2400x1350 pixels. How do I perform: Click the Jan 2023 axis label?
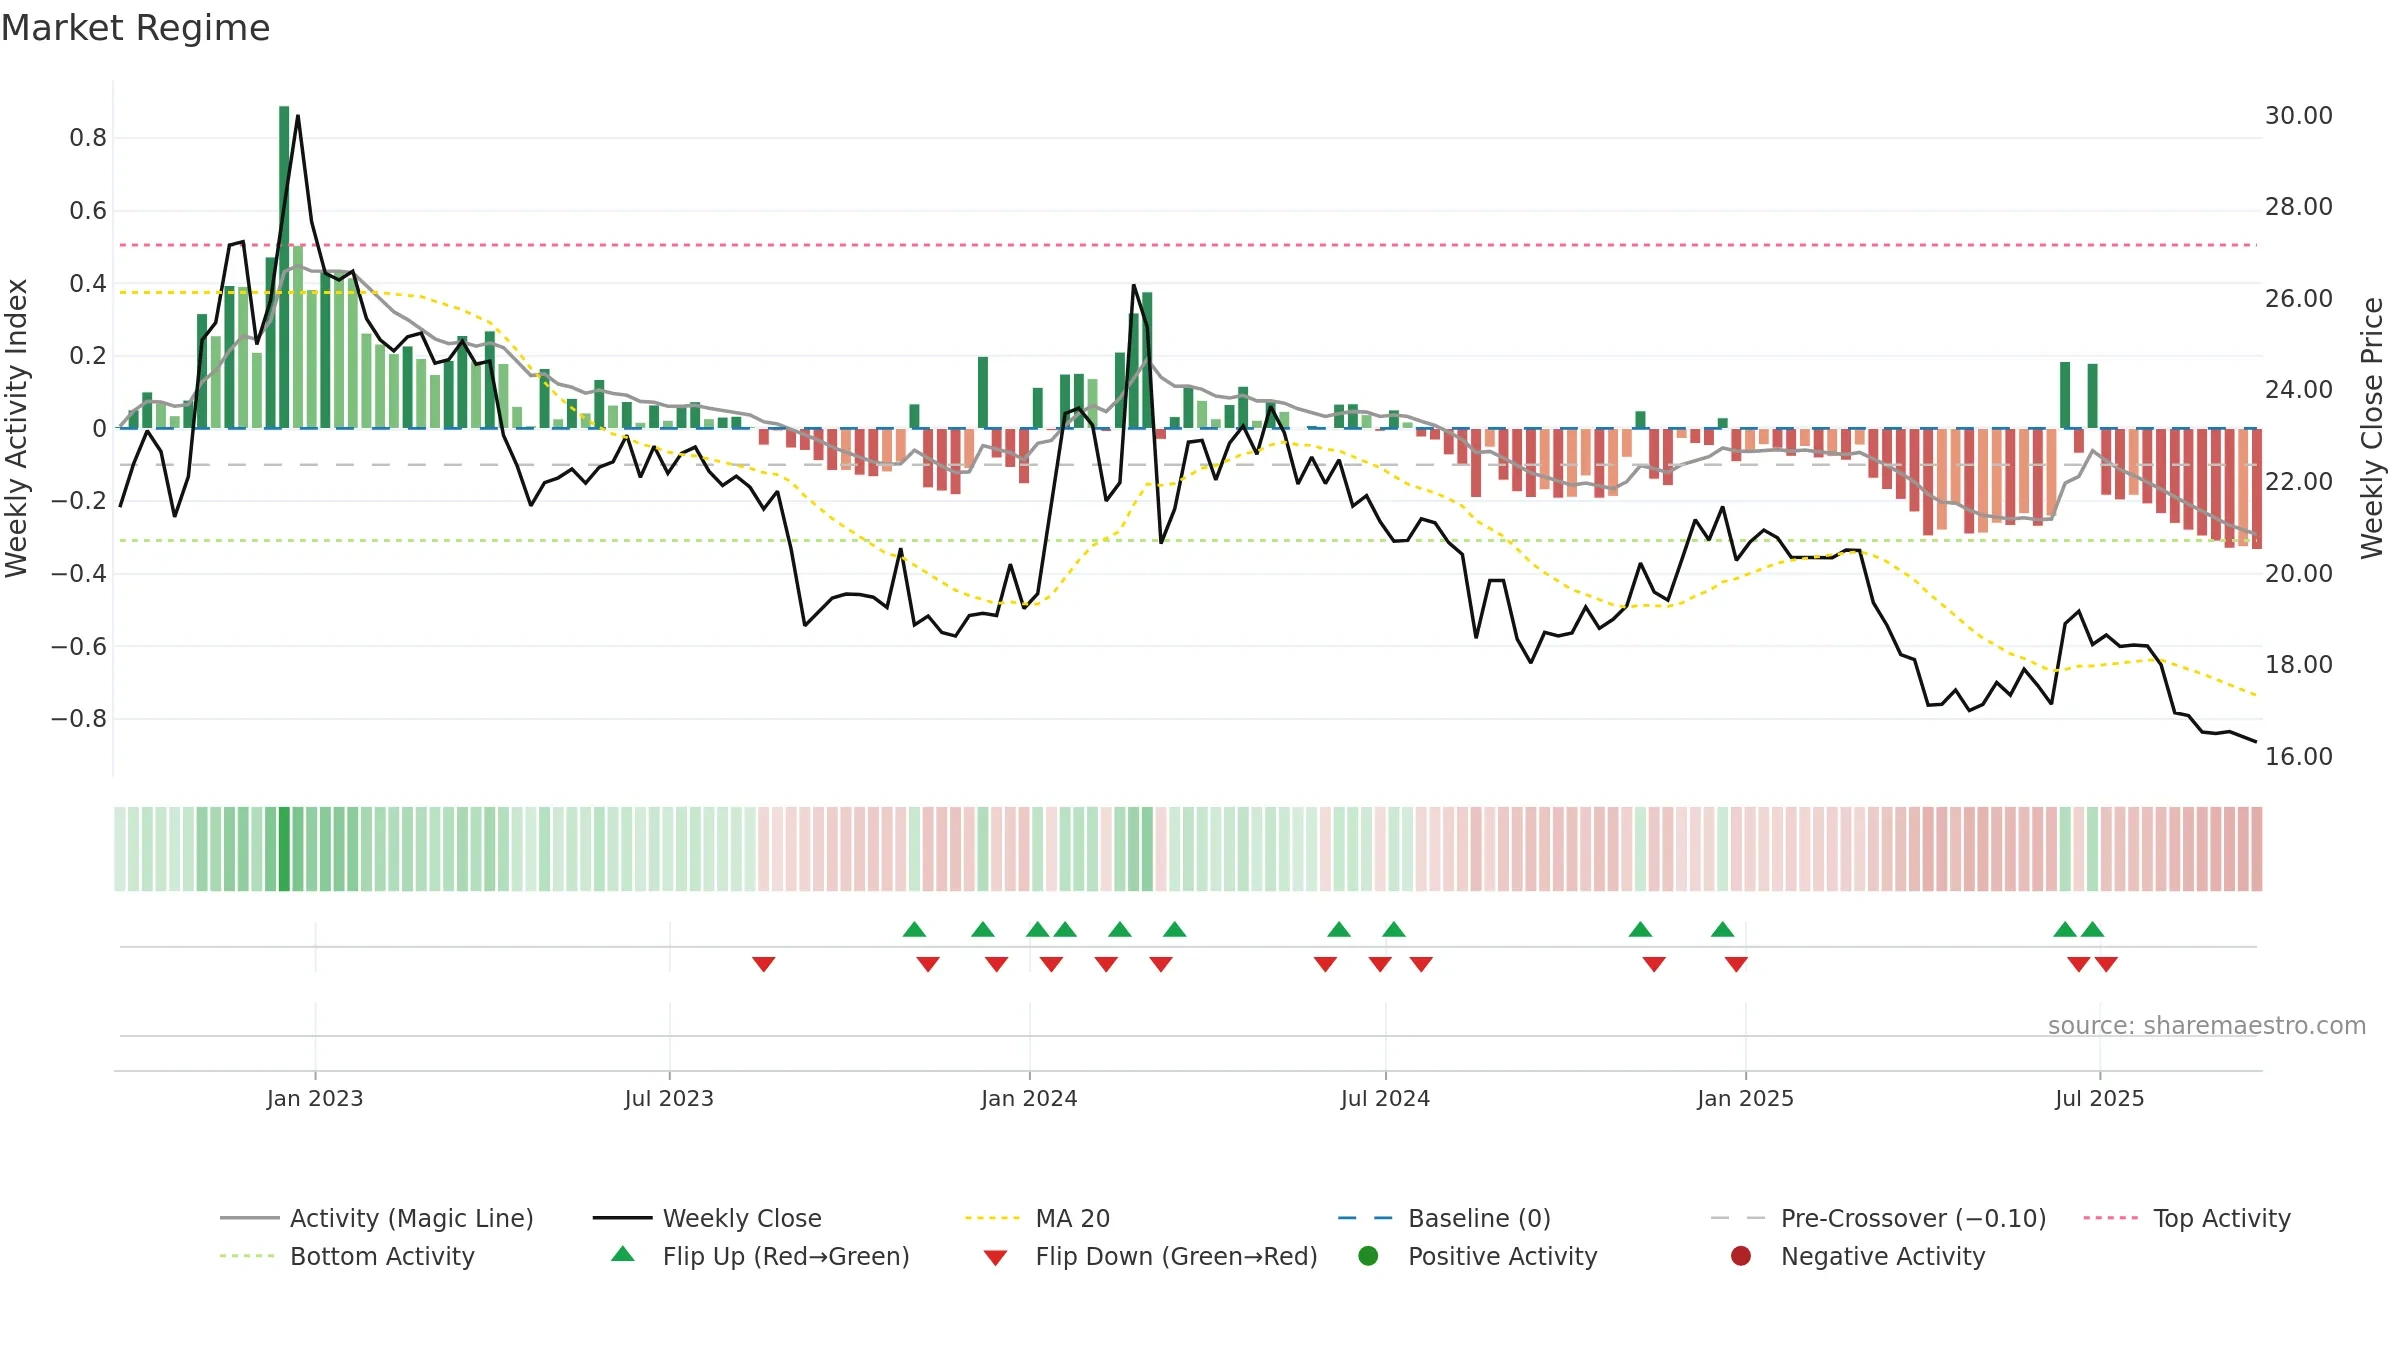315,1098
